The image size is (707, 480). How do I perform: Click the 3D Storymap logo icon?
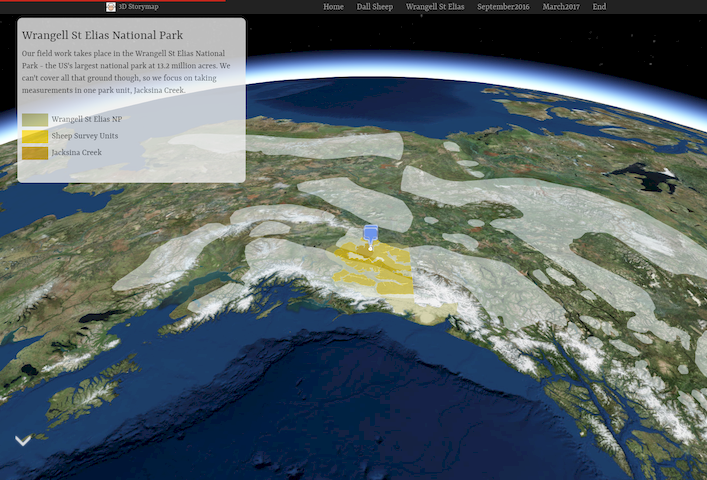[x=110, y=7]
